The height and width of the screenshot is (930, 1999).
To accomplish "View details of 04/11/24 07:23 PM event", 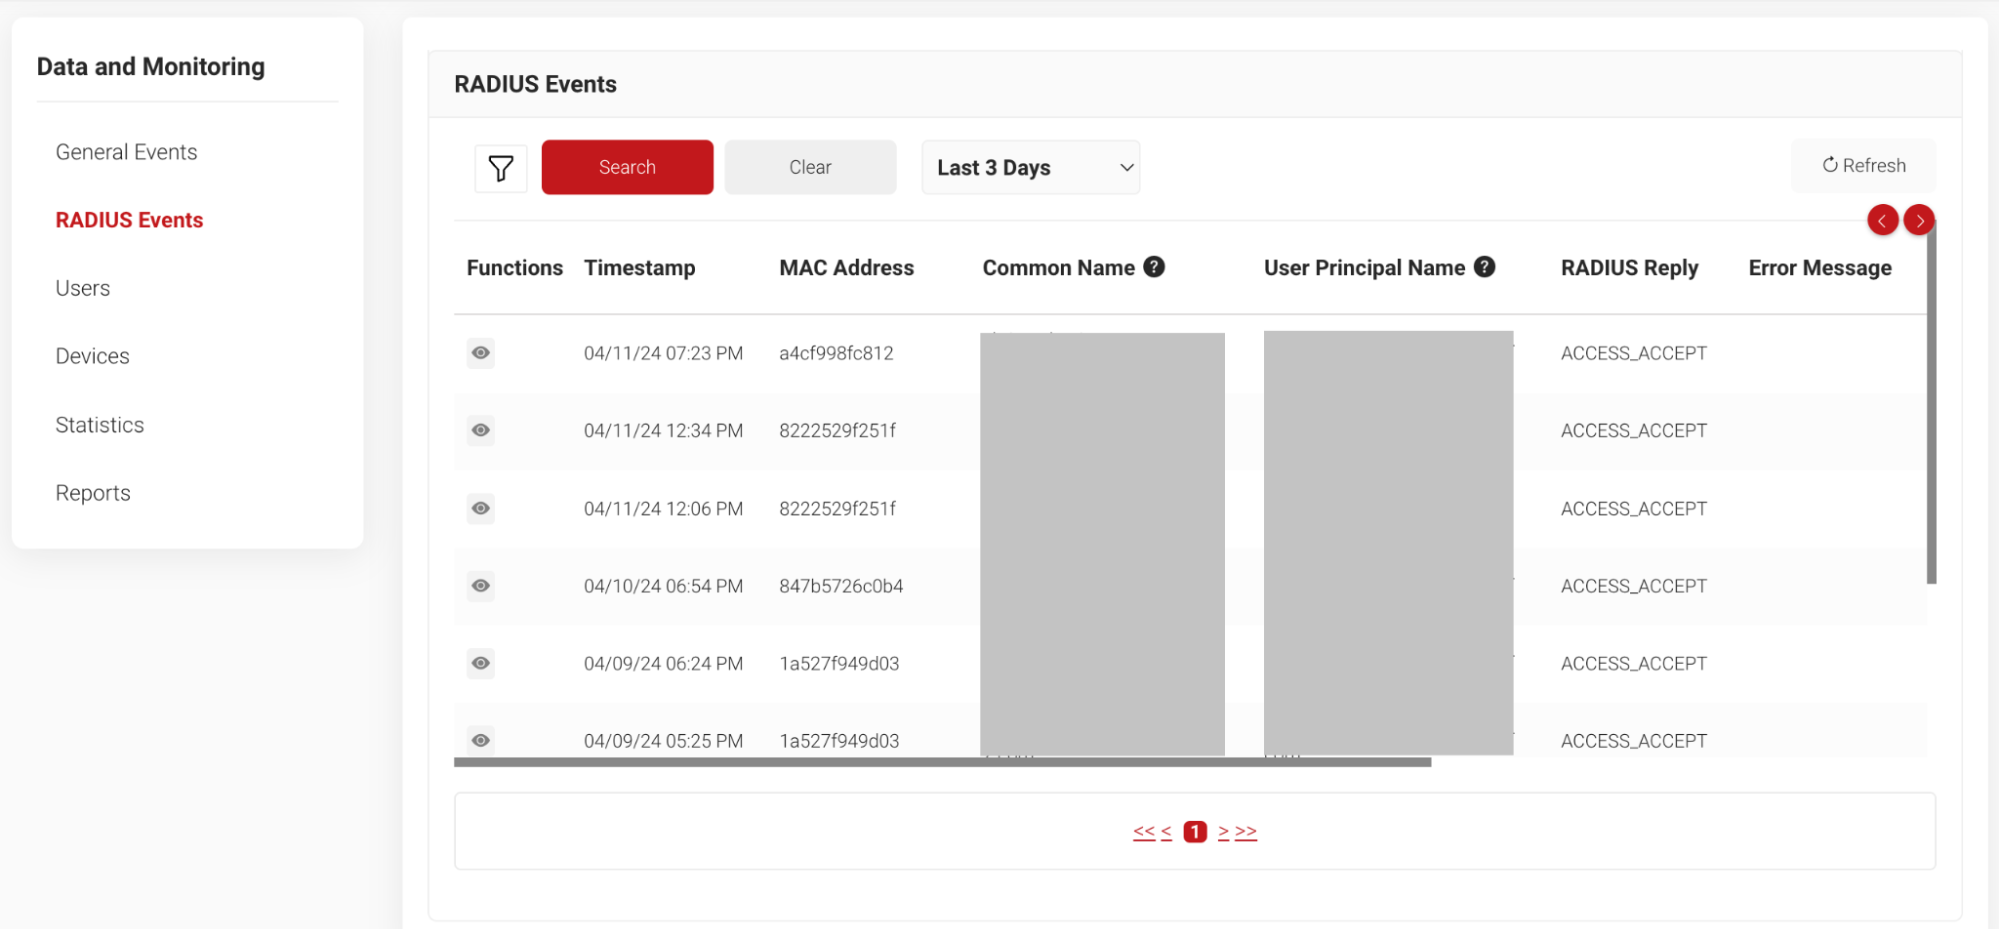I will tap(481, 353).
